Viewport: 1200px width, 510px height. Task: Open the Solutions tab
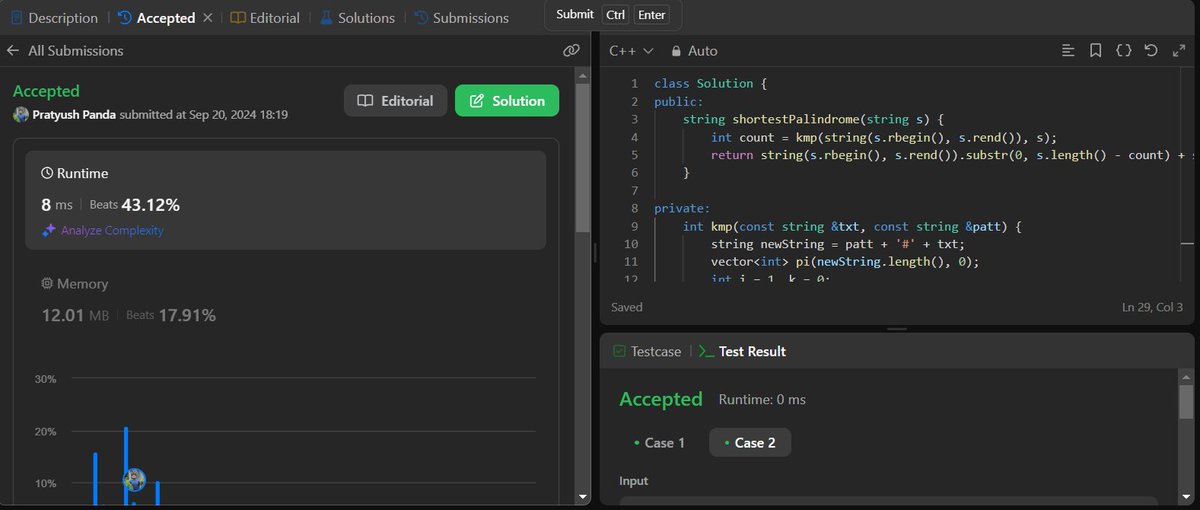(x=357, y=18)
